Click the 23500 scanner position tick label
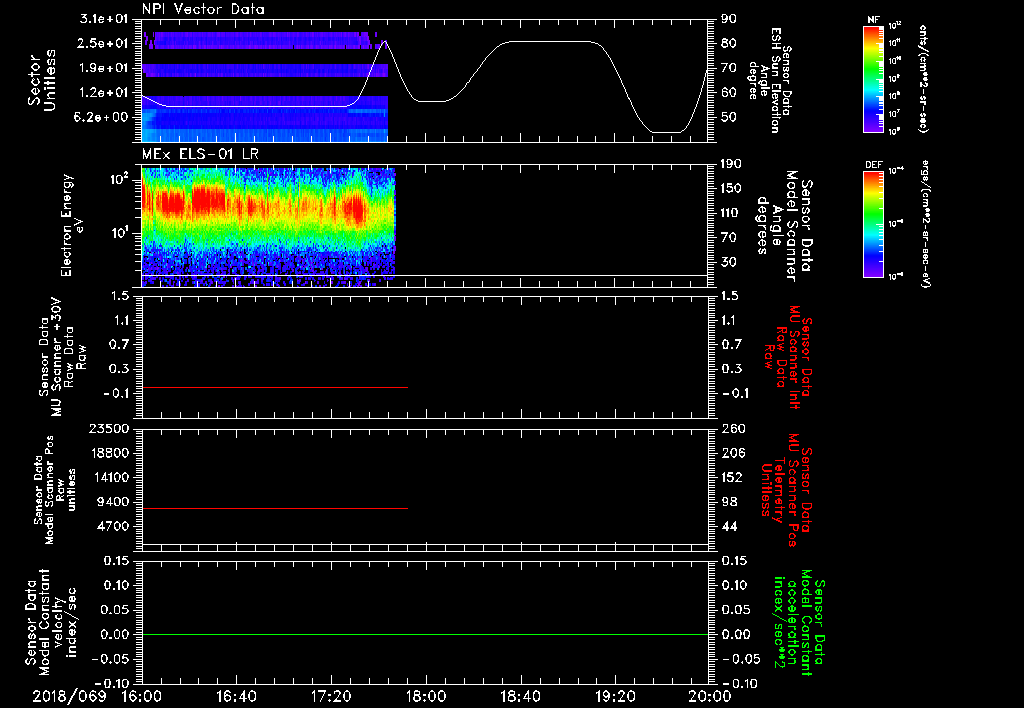 point(108,428)
